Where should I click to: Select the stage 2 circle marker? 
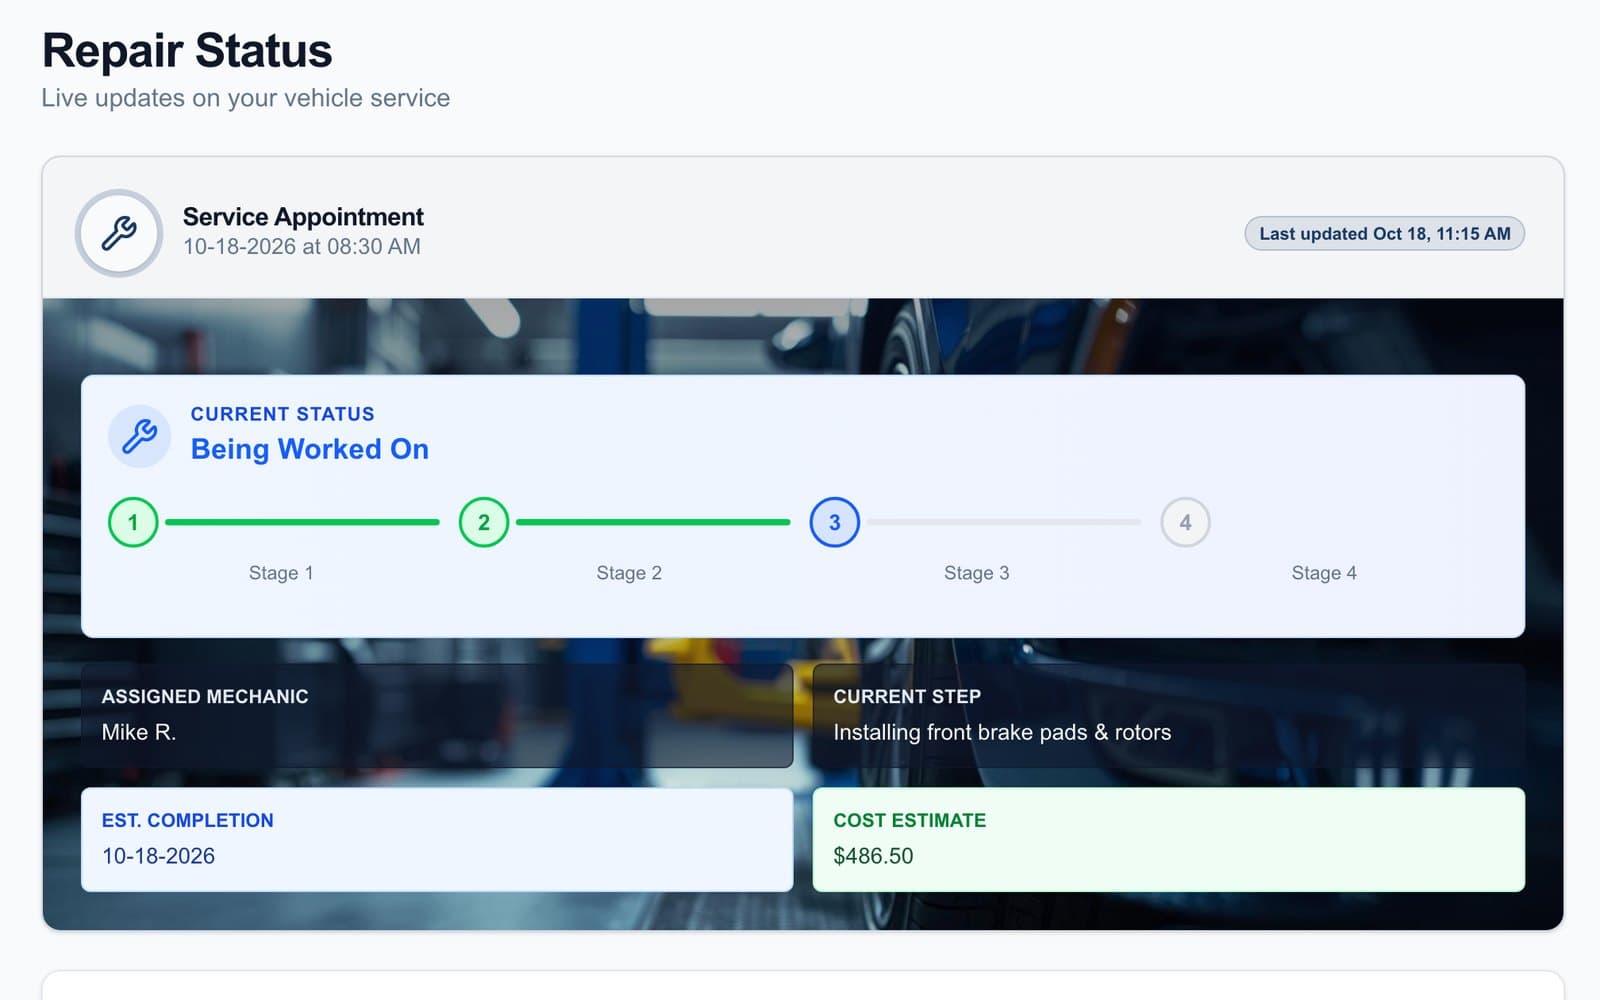click(x=484, y=522)
